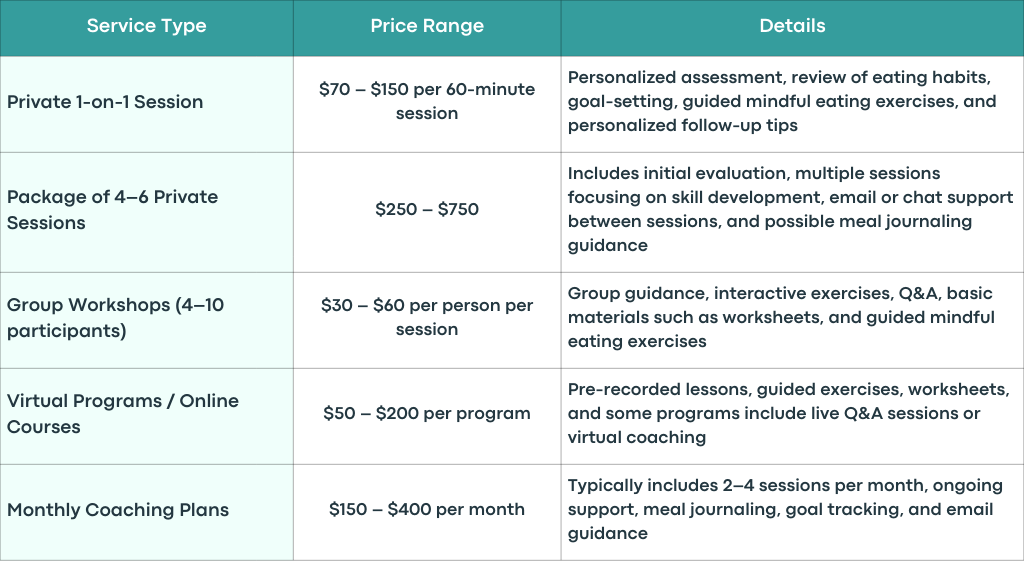The width and height of the screenshot is (1024, 561).
Task: Select the Group Workshops service cell
Action: point(146,320)
